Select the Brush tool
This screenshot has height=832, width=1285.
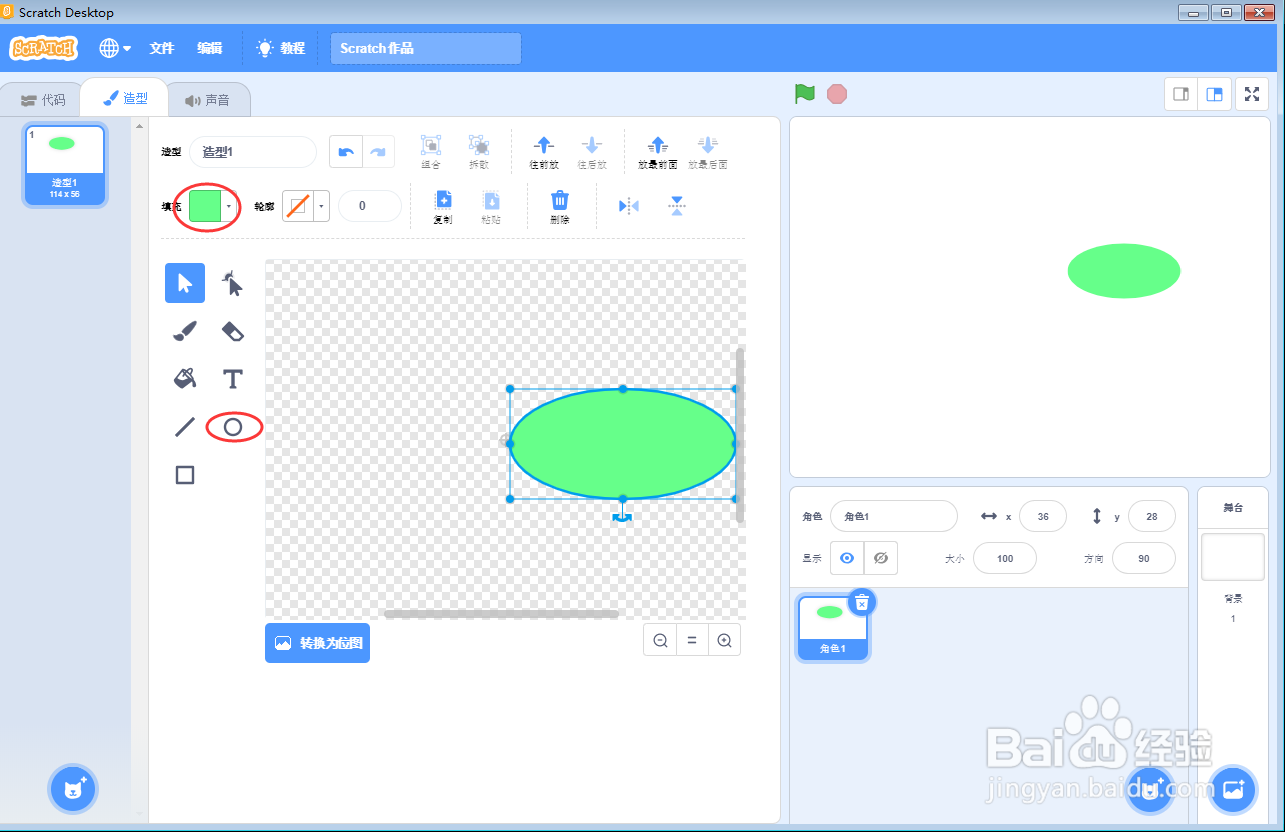[185, 331]
